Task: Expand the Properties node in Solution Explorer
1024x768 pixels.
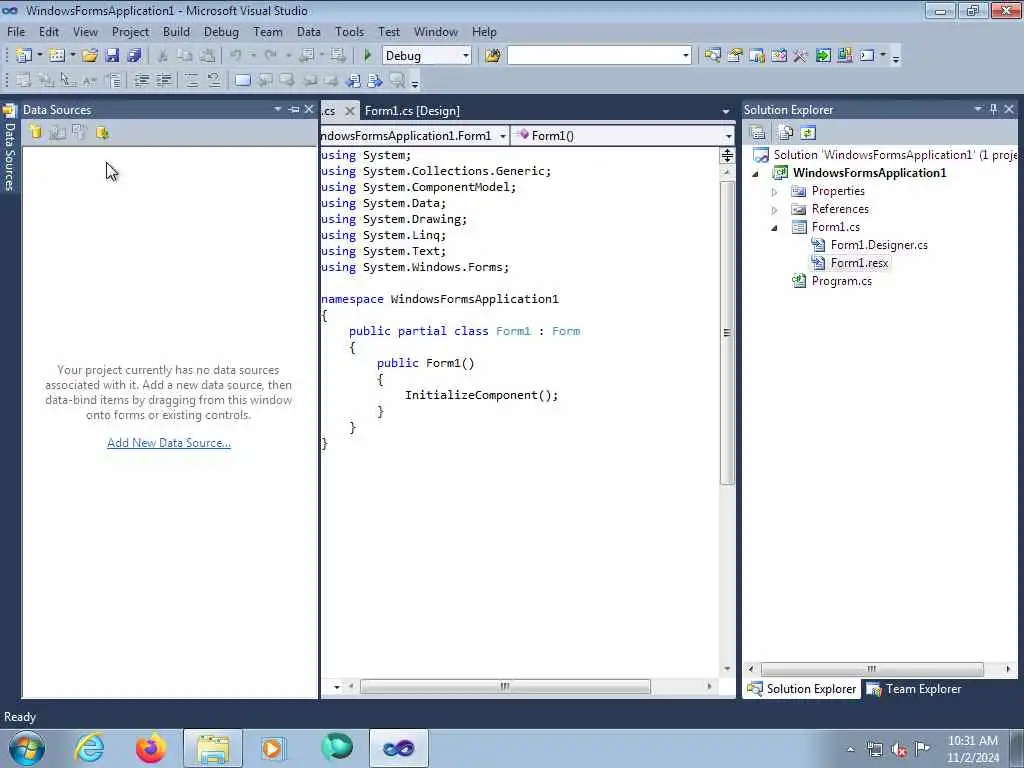Action: point(775,192)
